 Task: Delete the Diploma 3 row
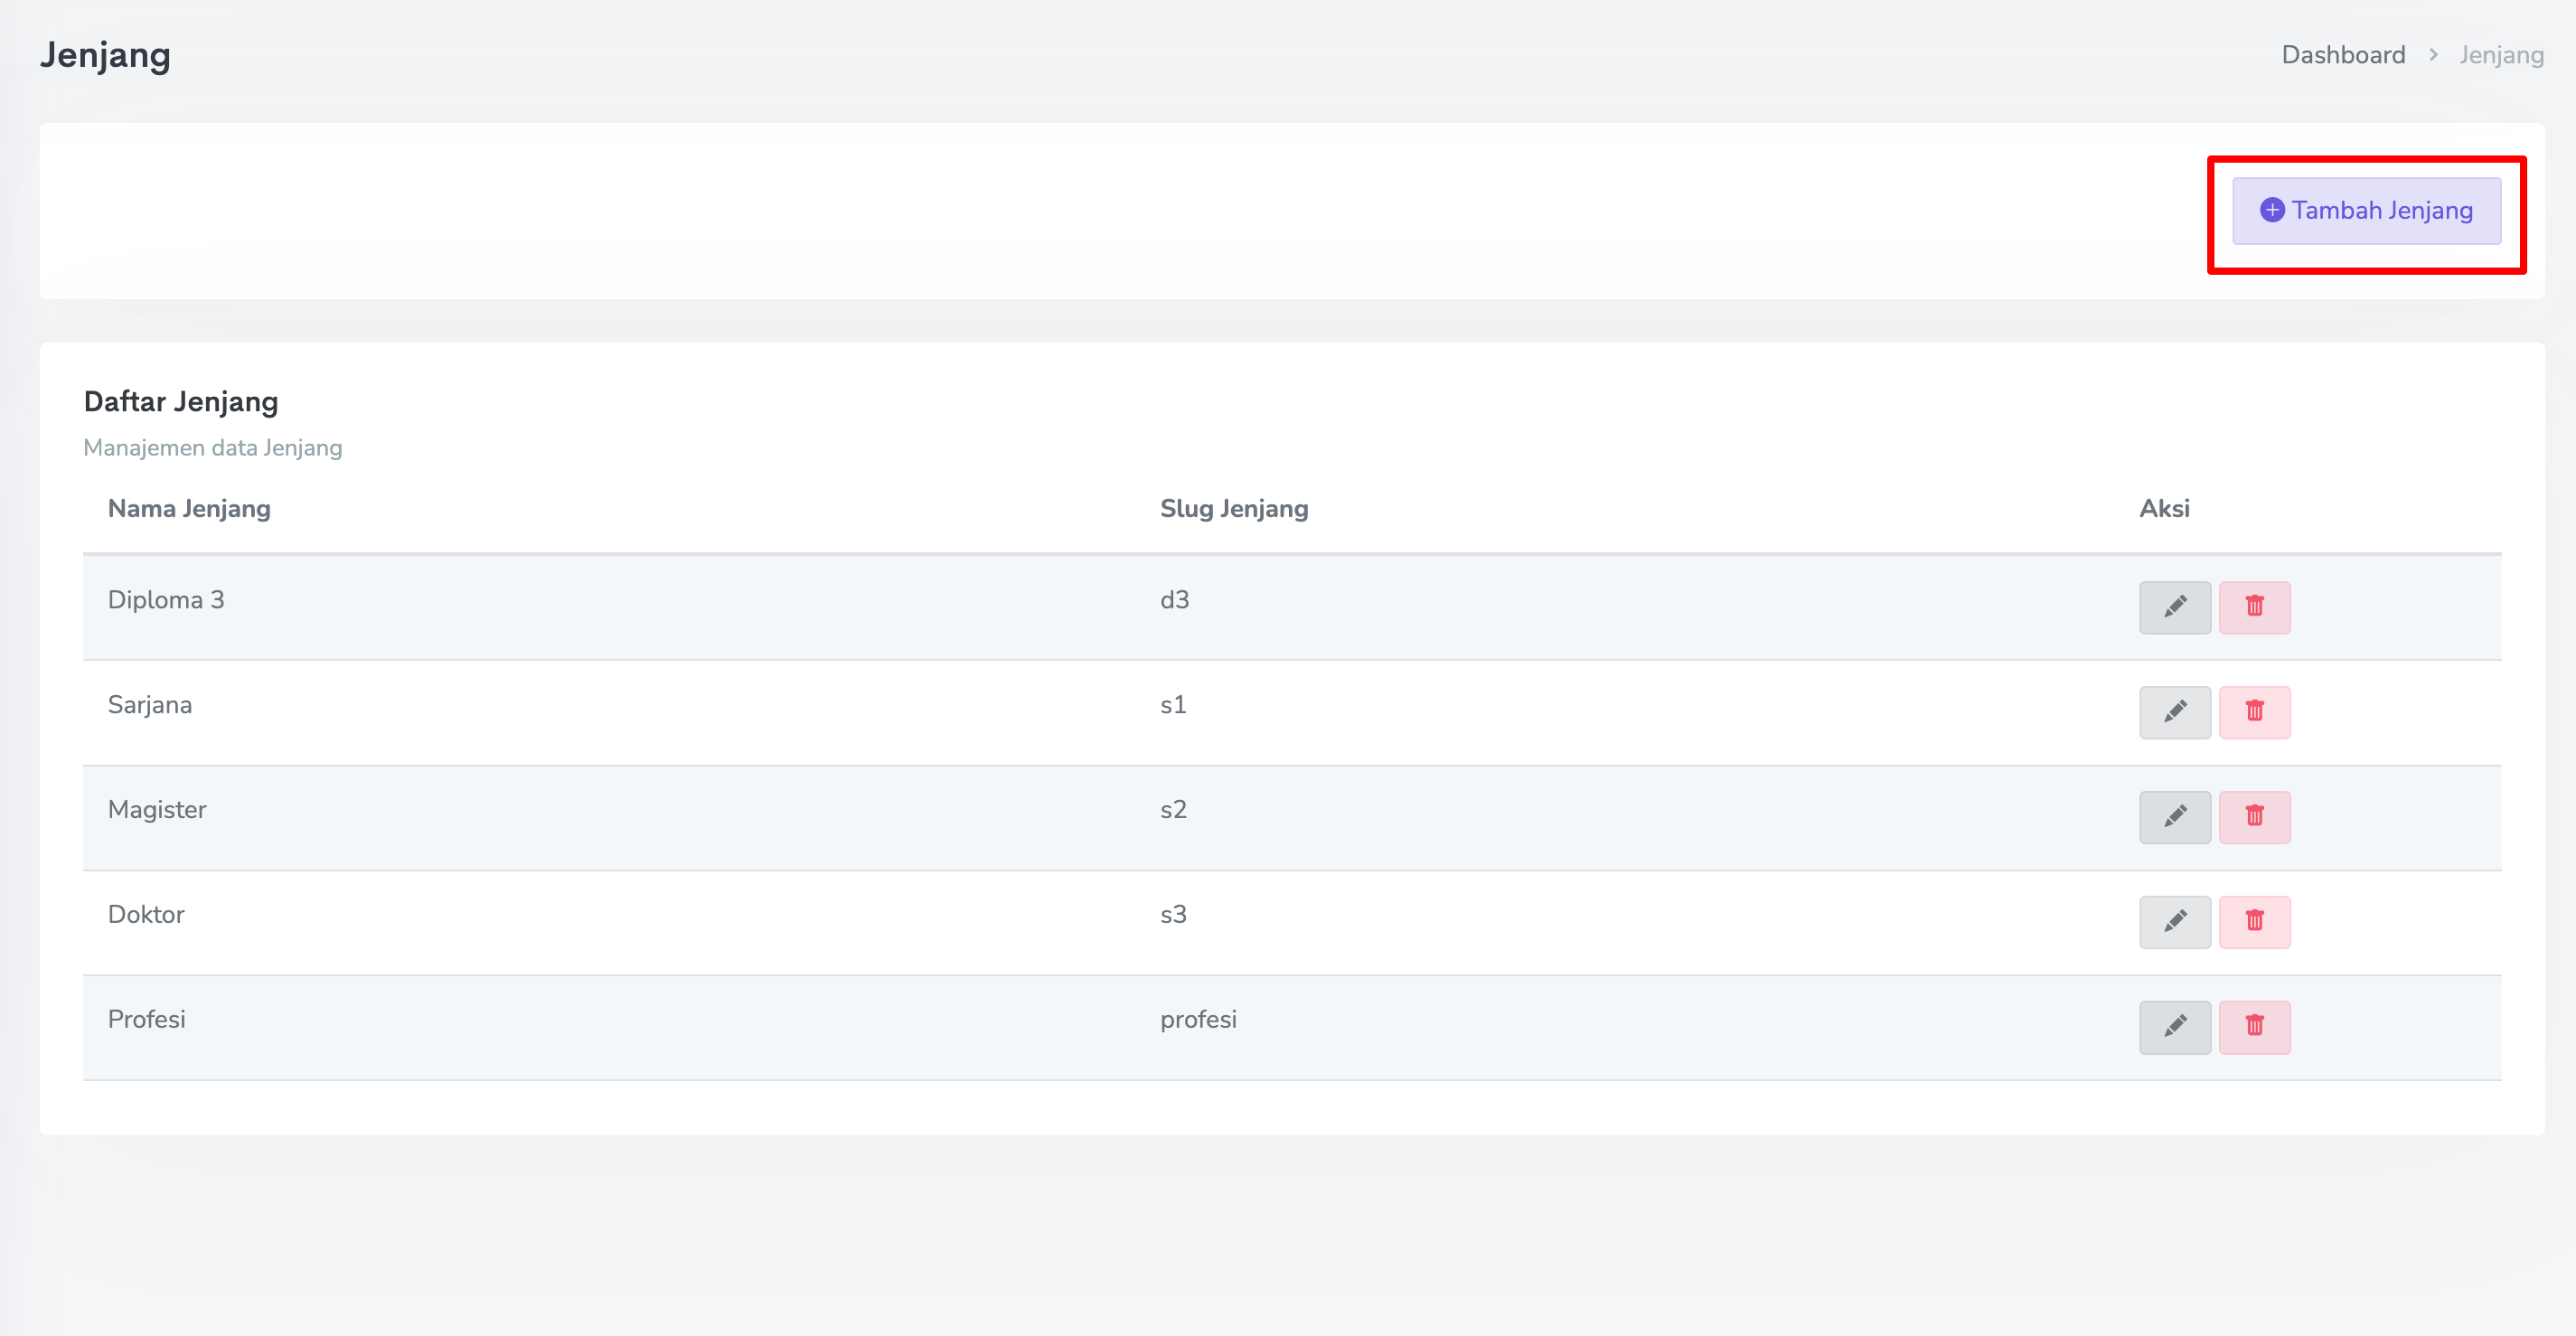(2254, 607)
